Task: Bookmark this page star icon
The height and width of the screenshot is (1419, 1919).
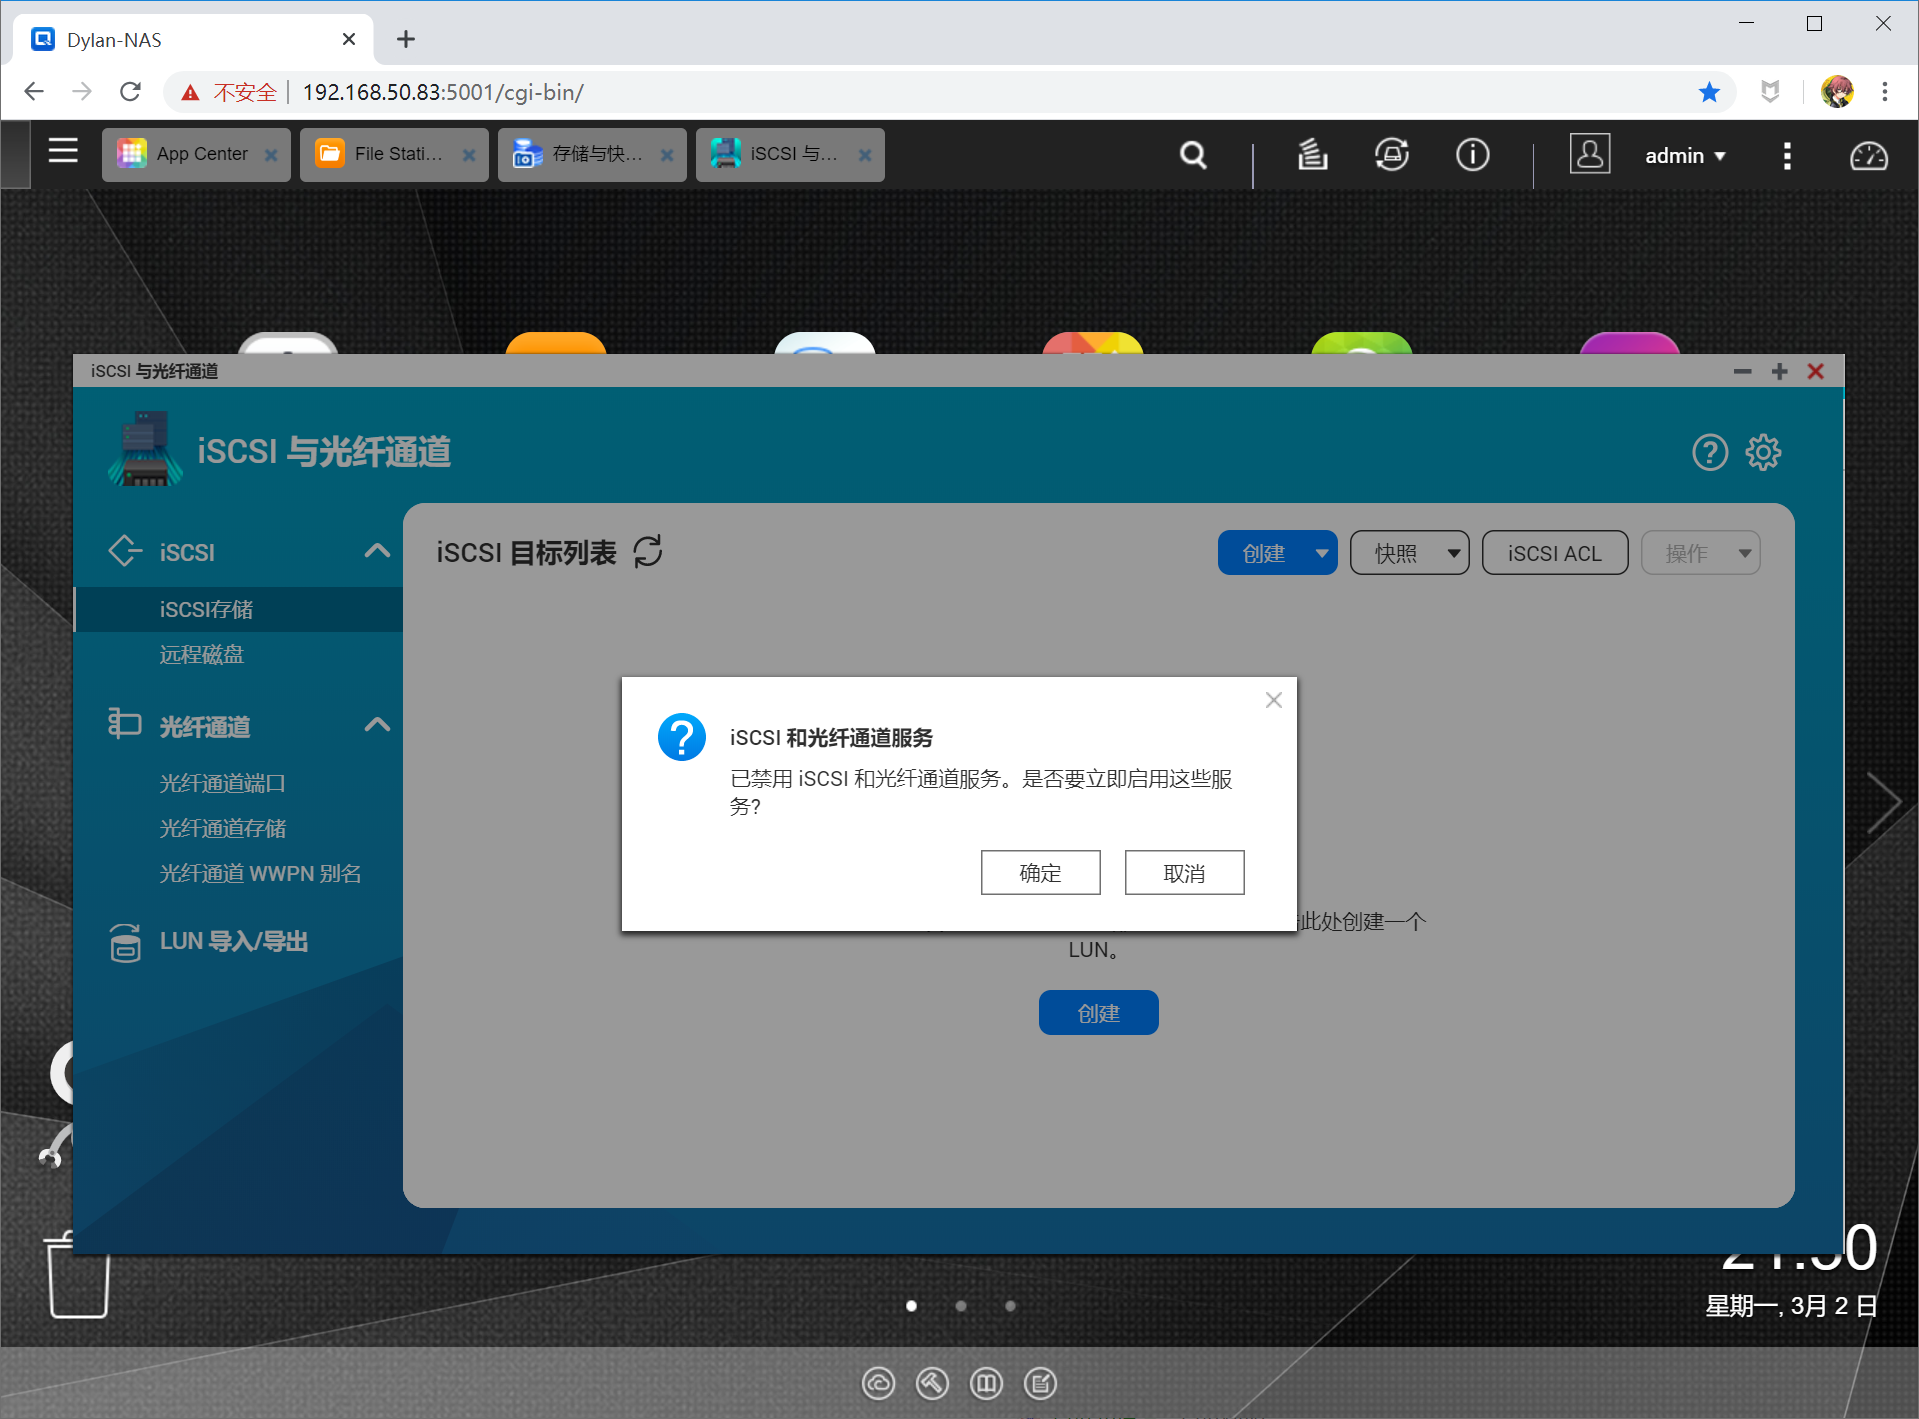Action: click(x=1709, y=92)
